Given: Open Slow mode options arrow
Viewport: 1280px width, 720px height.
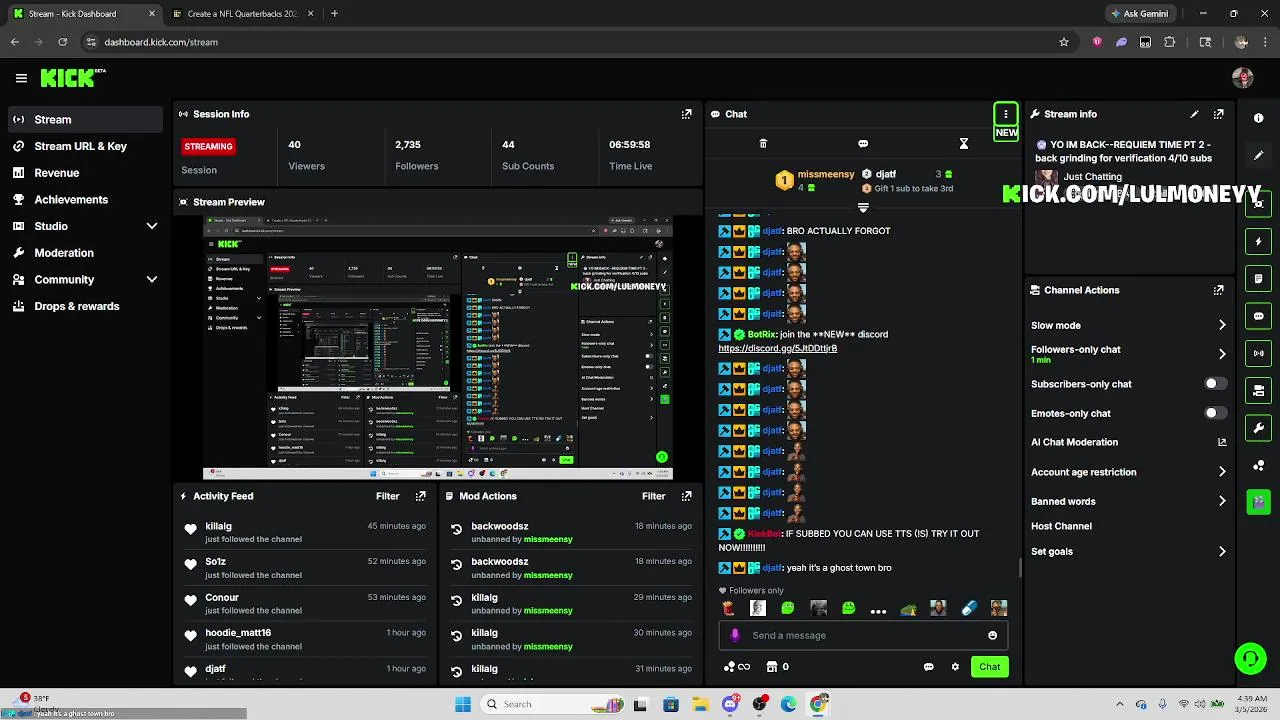Looking at the screenshot, I should [1222, 325].
